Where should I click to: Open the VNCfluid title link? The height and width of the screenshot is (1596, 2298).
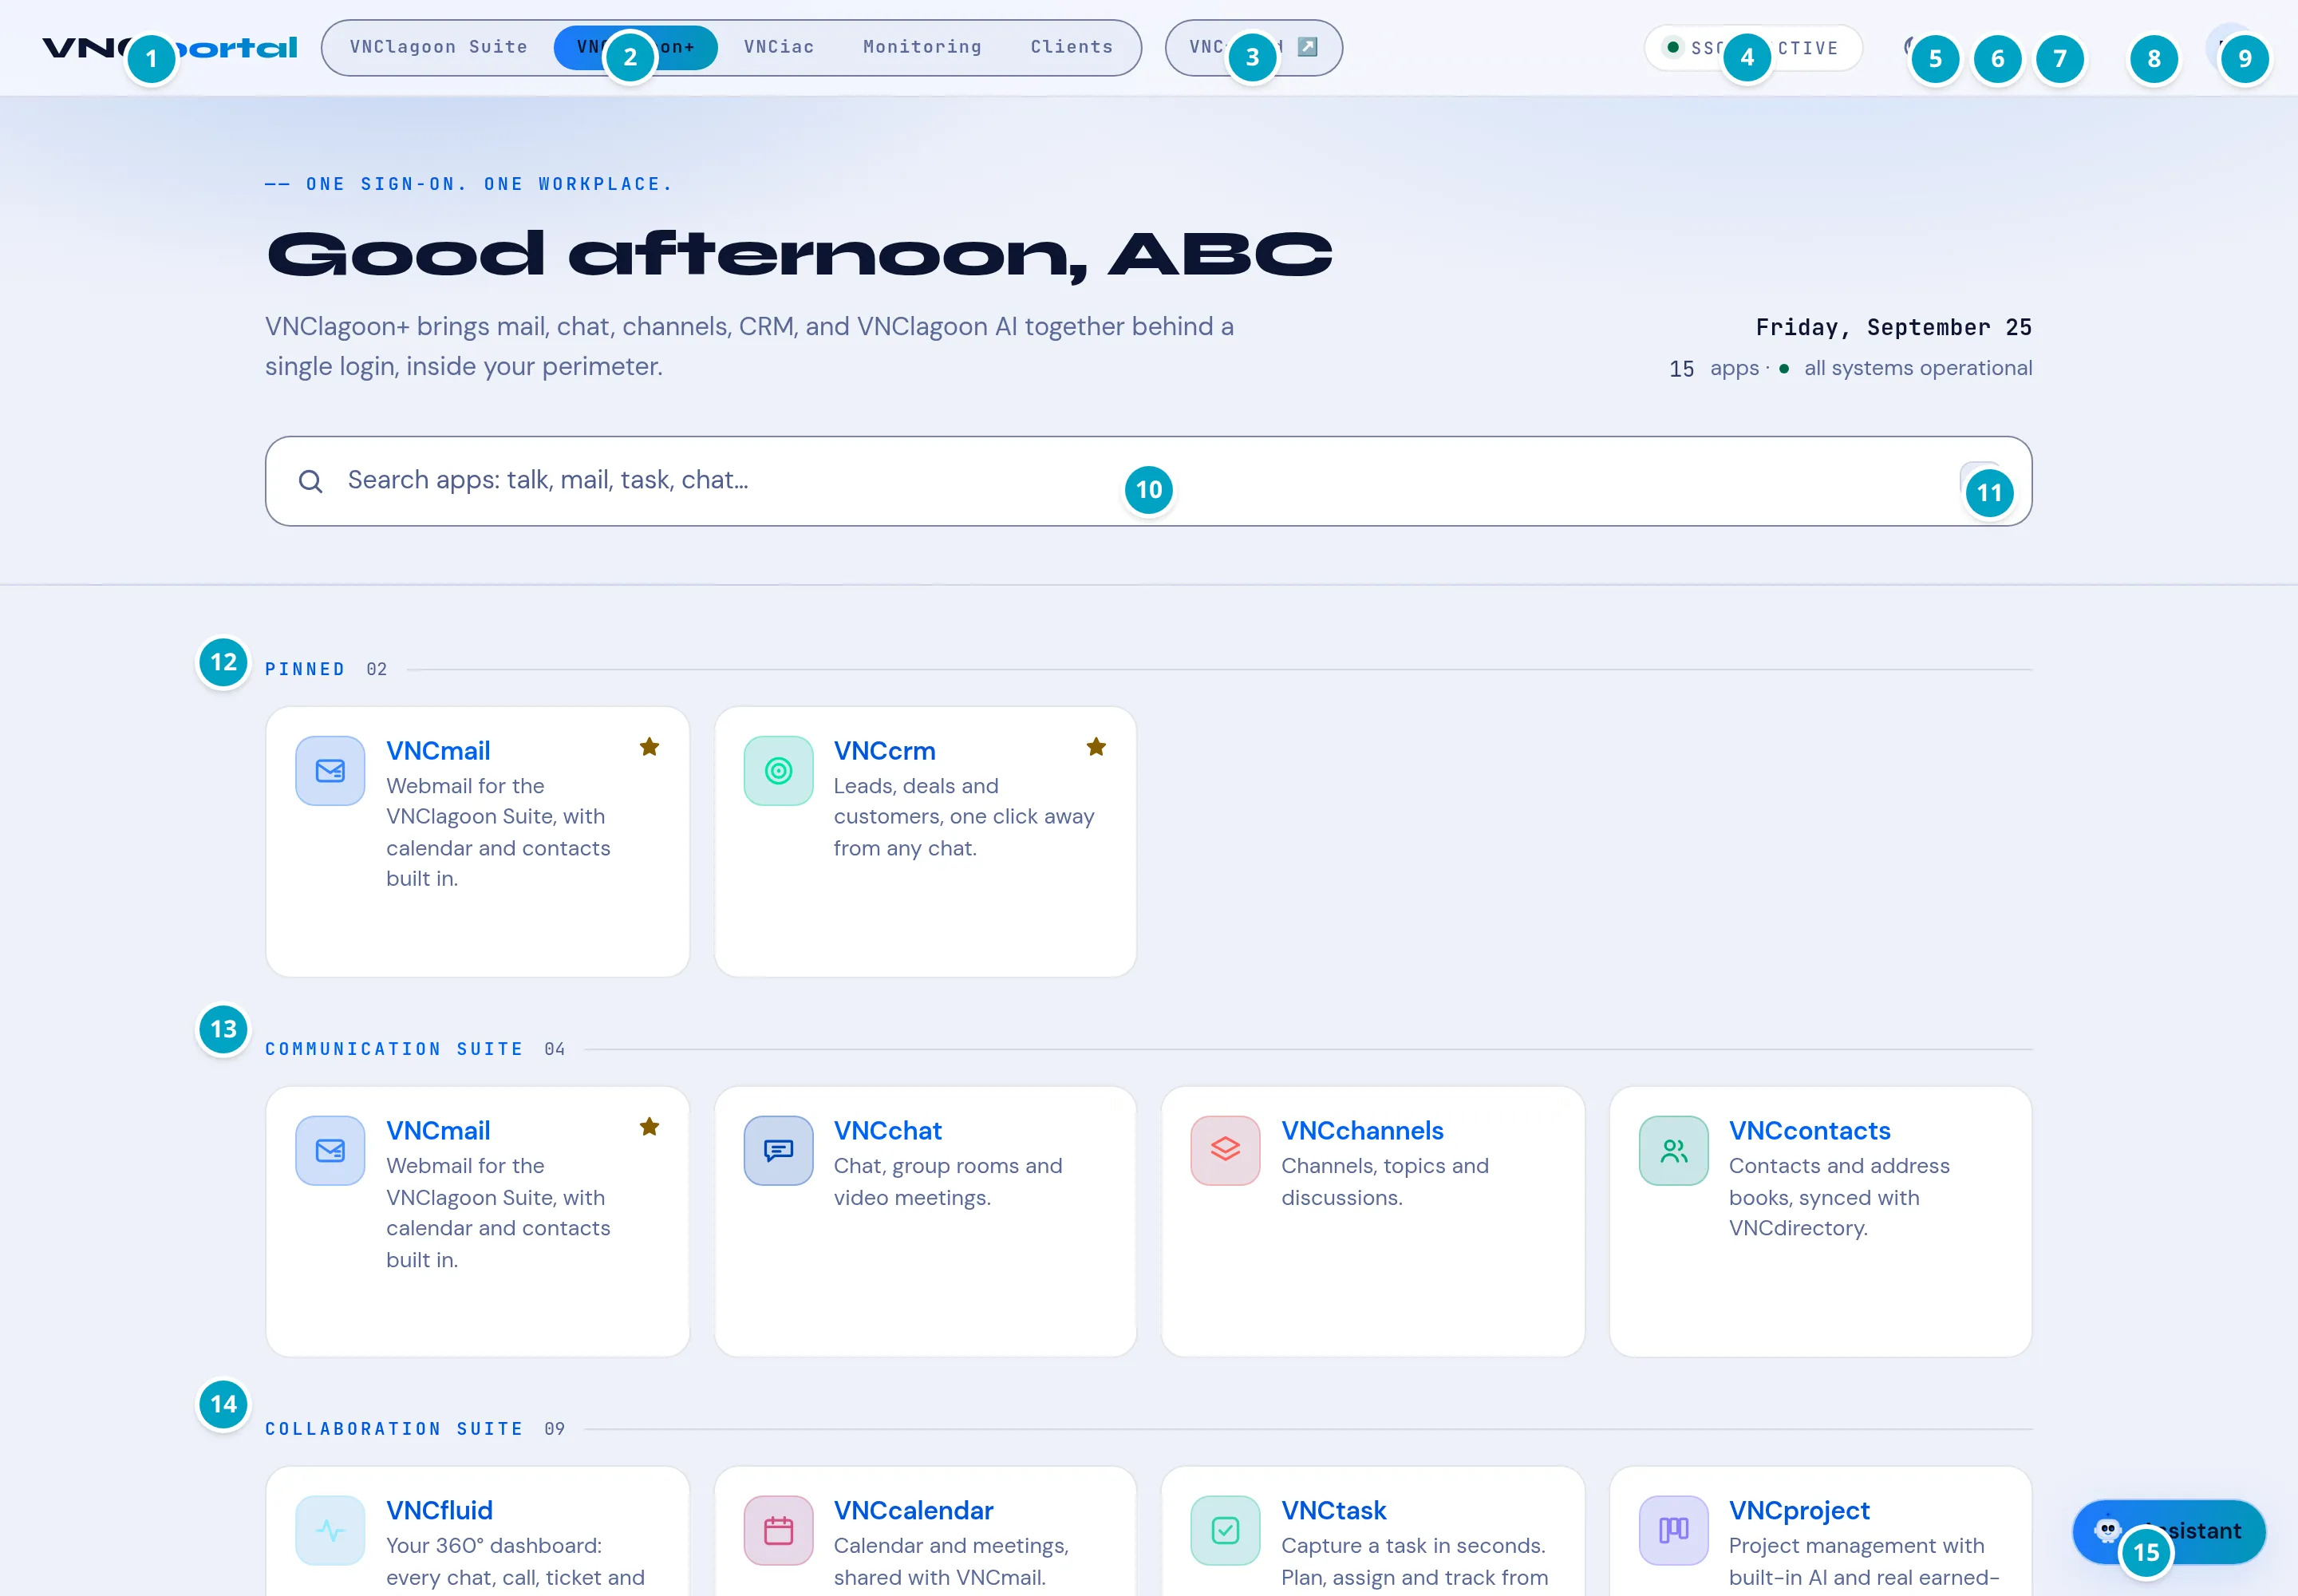[439, 1511]
